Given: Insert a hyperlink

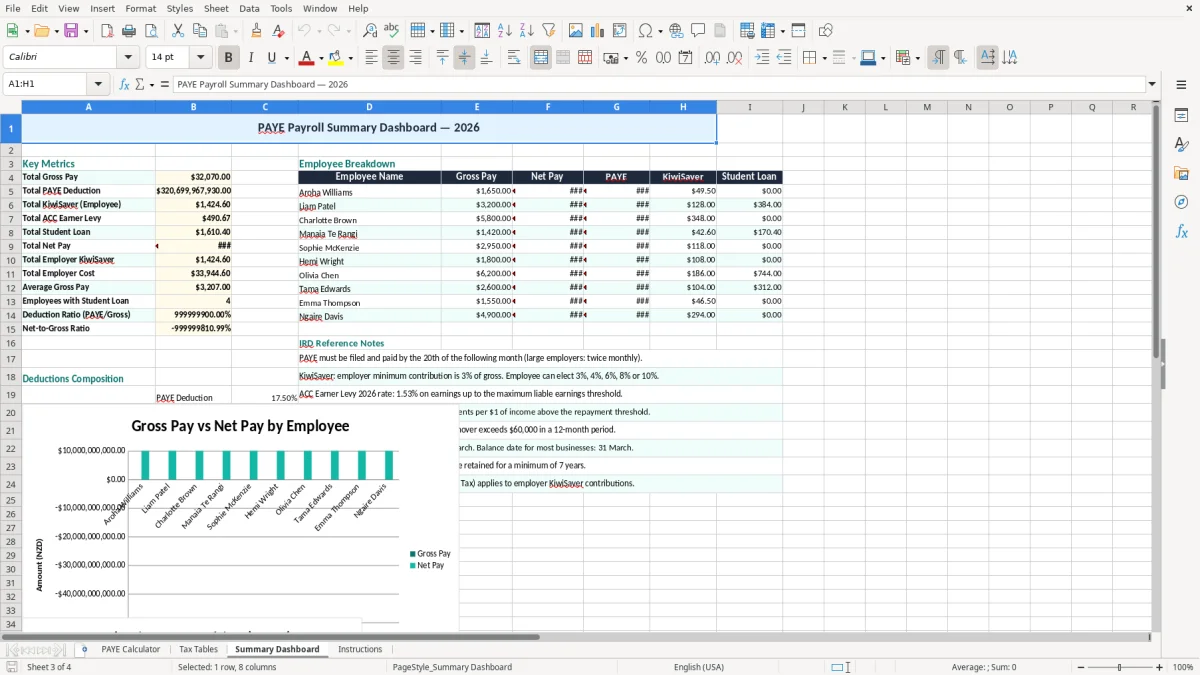Looking at the screenshot, I should click(x=677, y=31).
